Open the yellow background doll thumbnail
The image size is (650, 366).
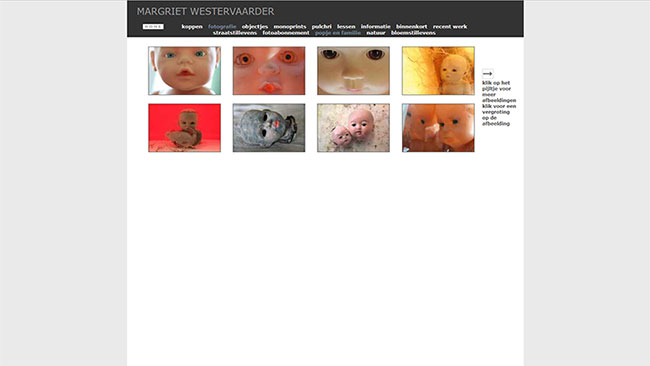coord(438,71)
